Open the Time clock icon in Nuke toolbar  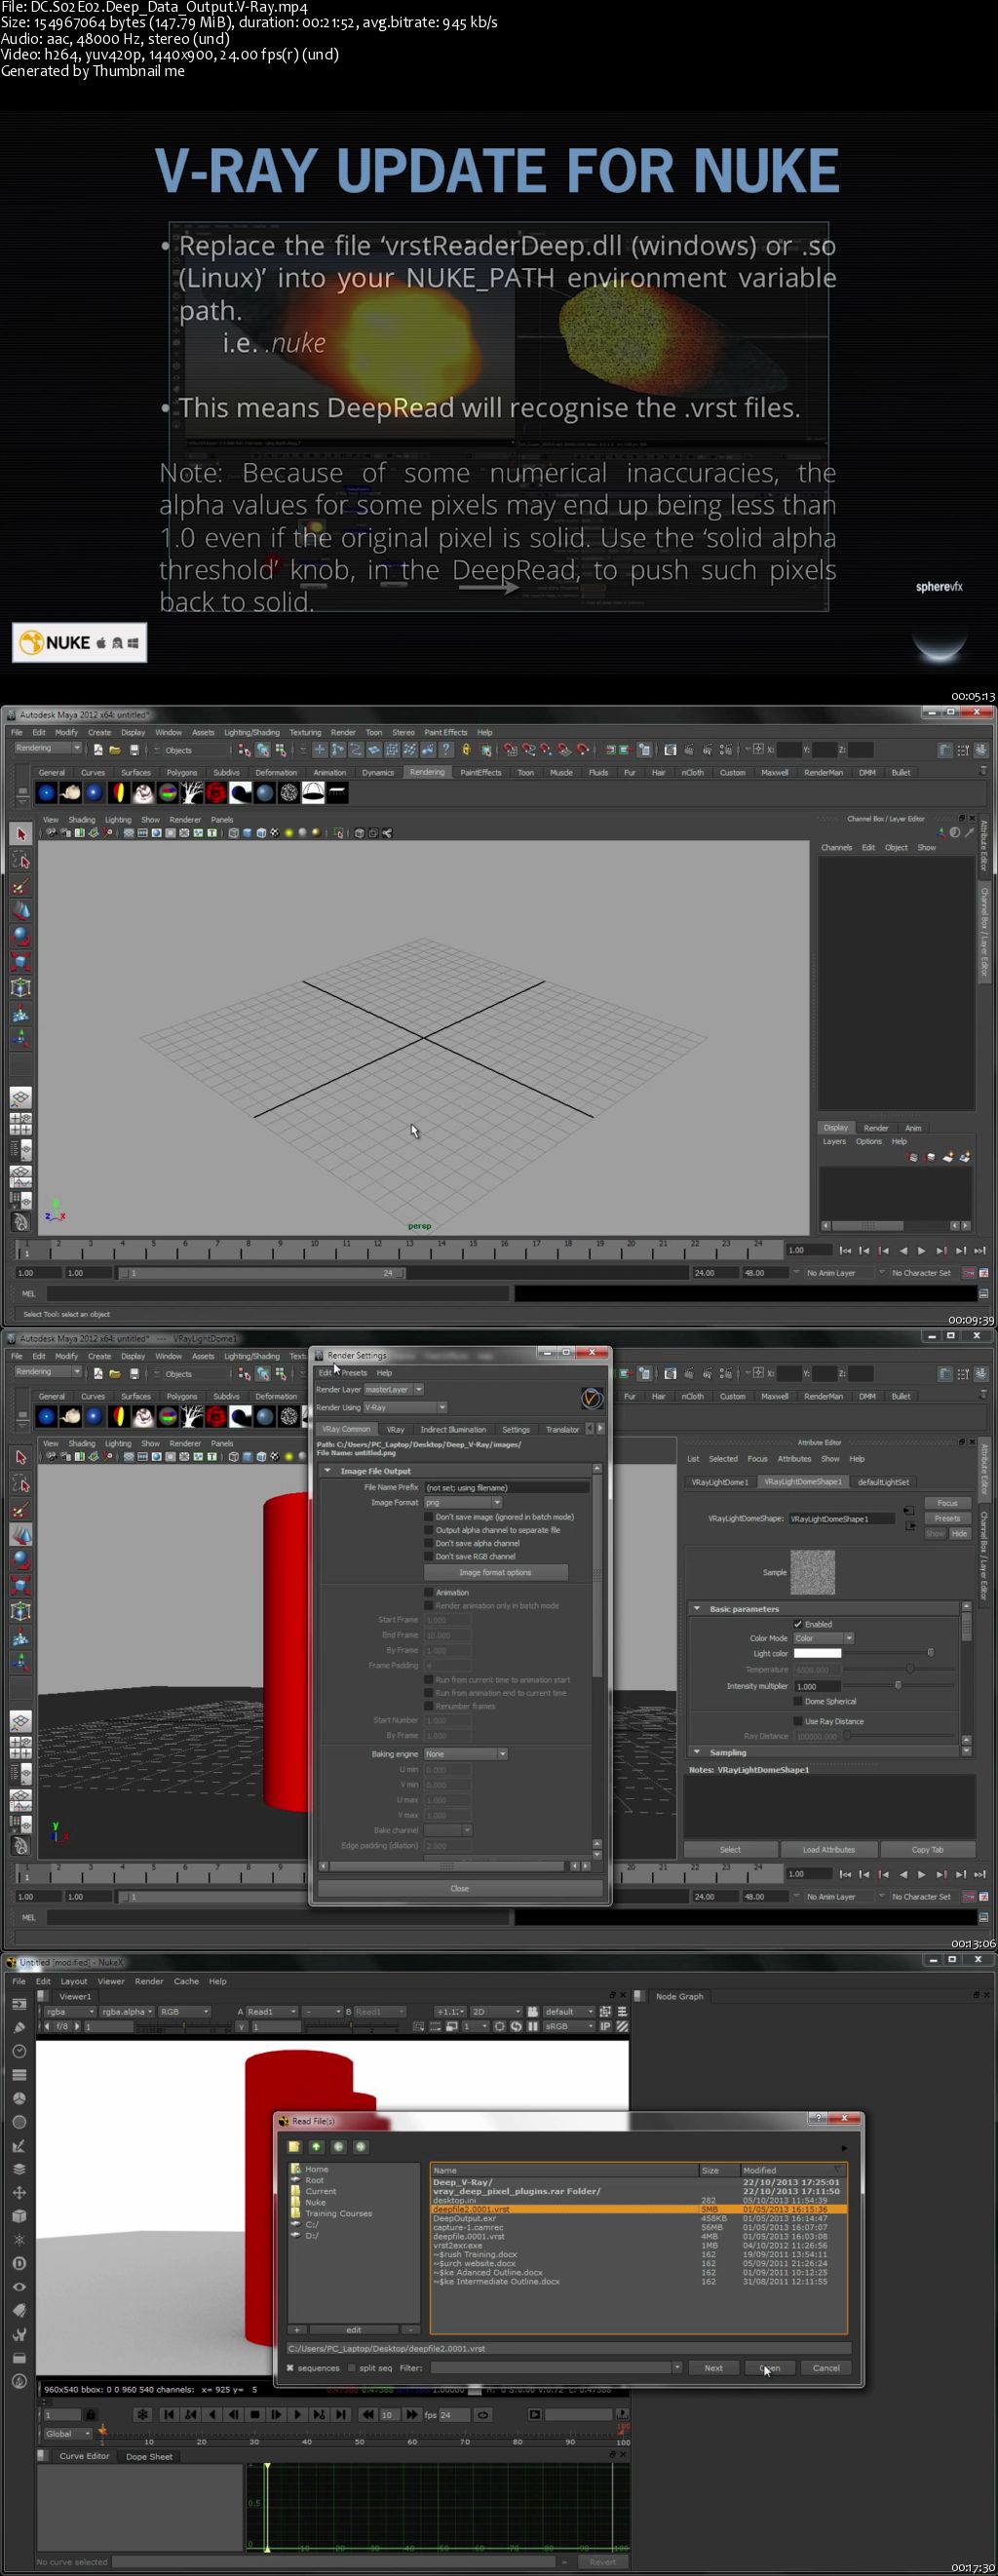[x=19, y=2051]
